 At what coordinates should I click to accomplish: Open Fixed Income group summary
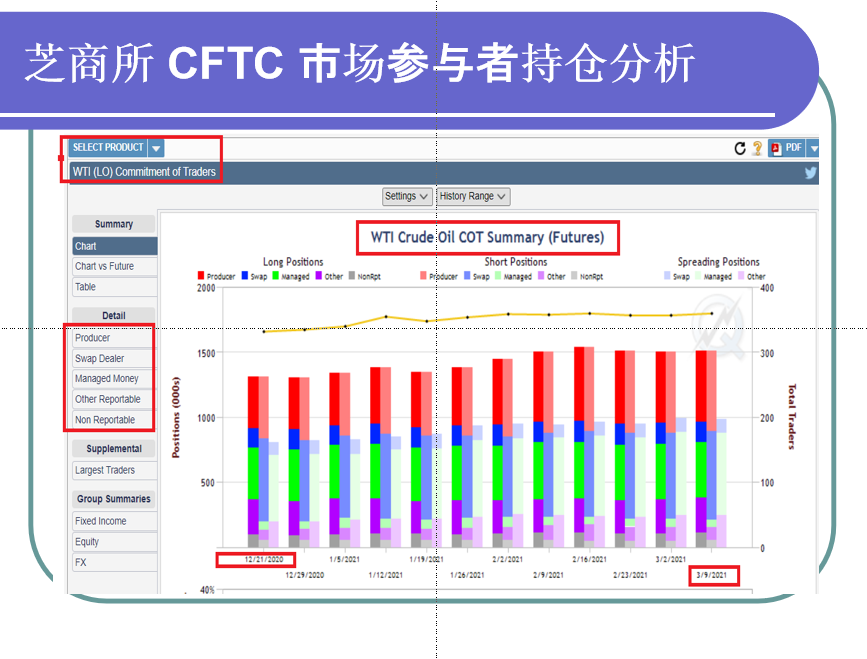click(x=114, y=521)
